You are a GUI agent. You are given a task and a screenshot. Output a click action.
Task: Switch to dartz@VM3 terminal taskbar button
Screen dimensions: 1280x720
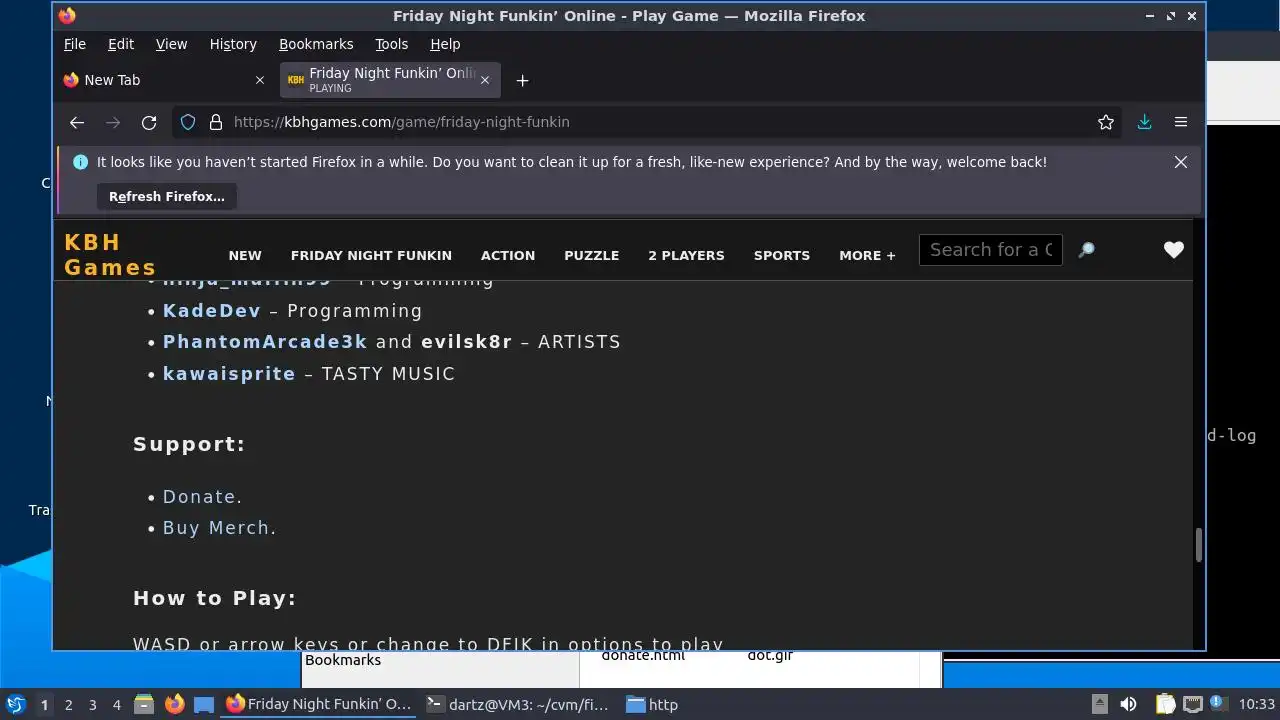(517, 704)
